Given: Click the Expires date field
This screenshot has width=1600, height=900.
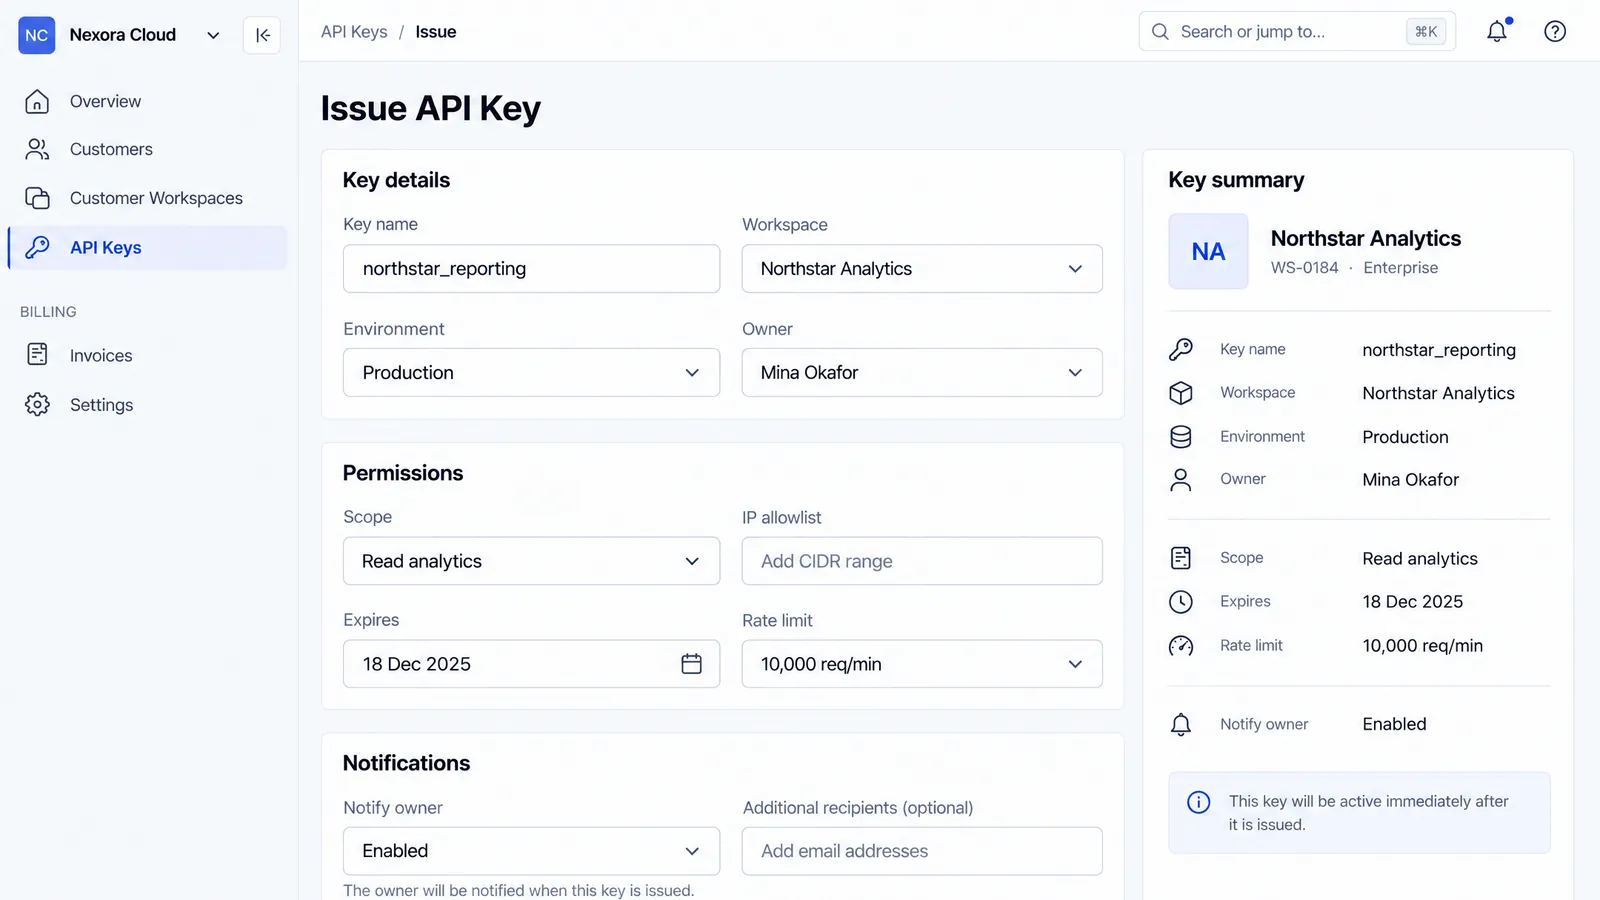Looking at the screenshot, I should click(x=531, y=664).
